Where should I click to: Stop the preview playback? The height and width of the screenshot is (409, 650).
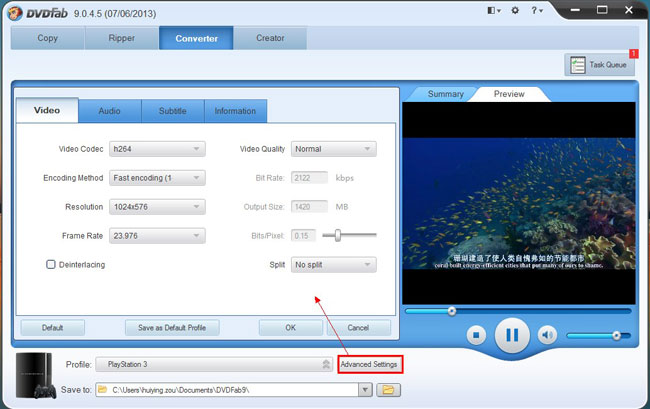tap(476, 335)
